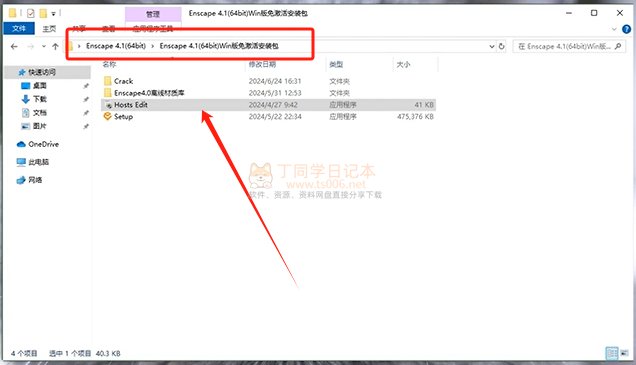Refresh the current folder view

pos(501,46)
